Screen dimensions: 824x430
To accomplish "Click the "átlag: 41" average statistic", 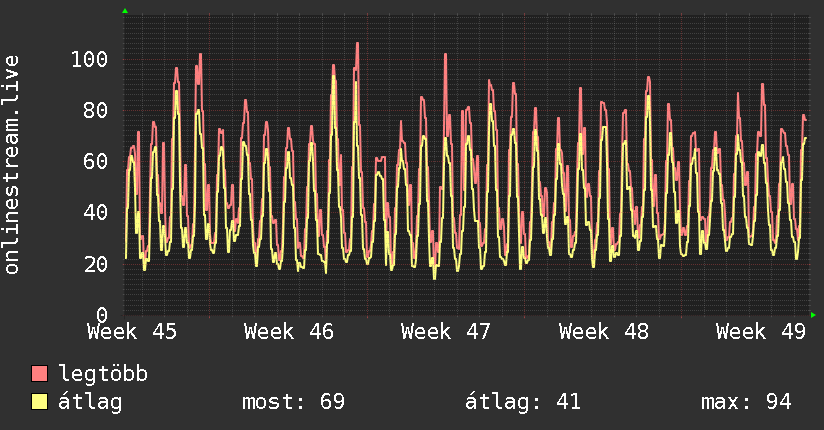I will coord(523,403).
